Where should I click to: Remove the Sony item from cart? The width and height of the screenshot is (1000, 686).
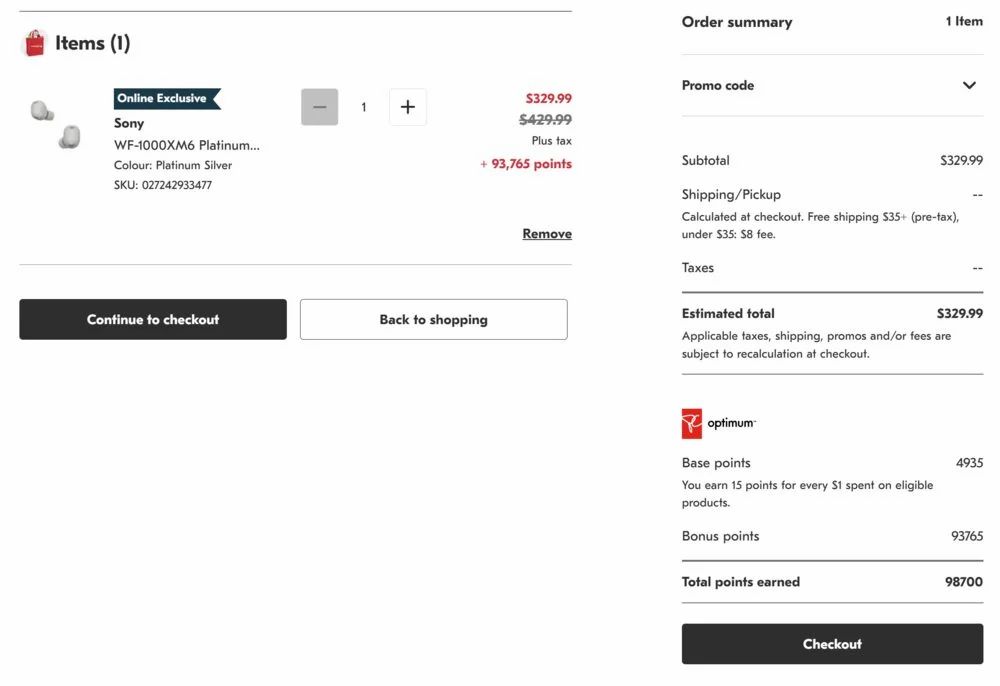click(x=547, y=234)
